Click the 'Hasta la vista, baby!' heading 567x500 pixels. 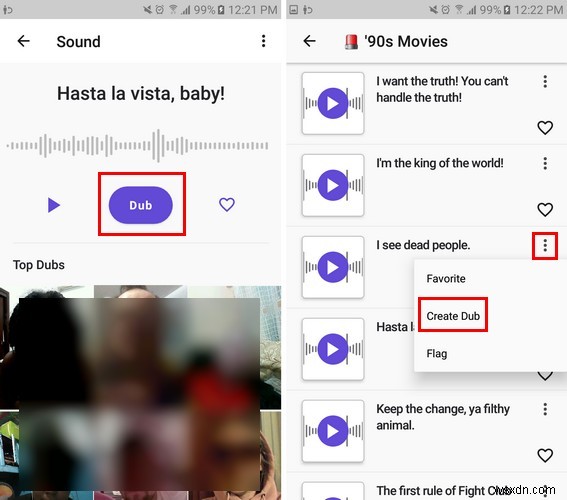[x=141, y=94]
